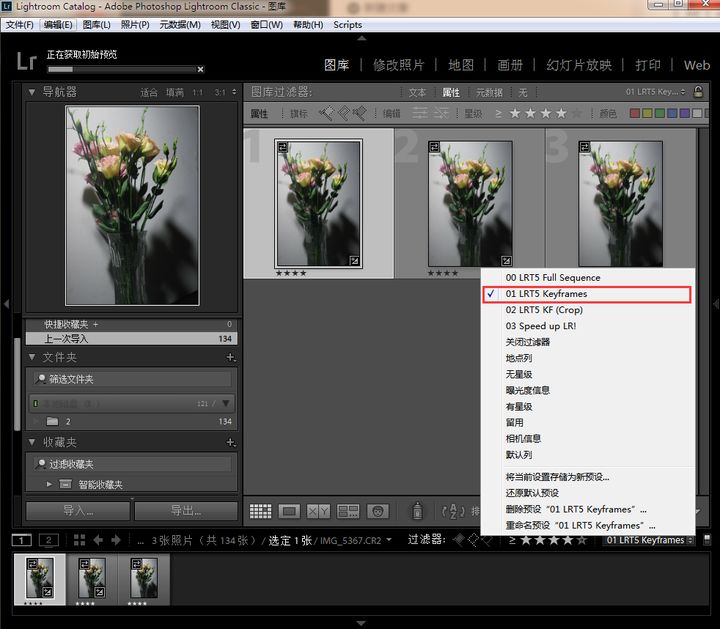This screenshot has height=629, width=720.
Task: Switch to Develop module tab
Action: point(398,65)
